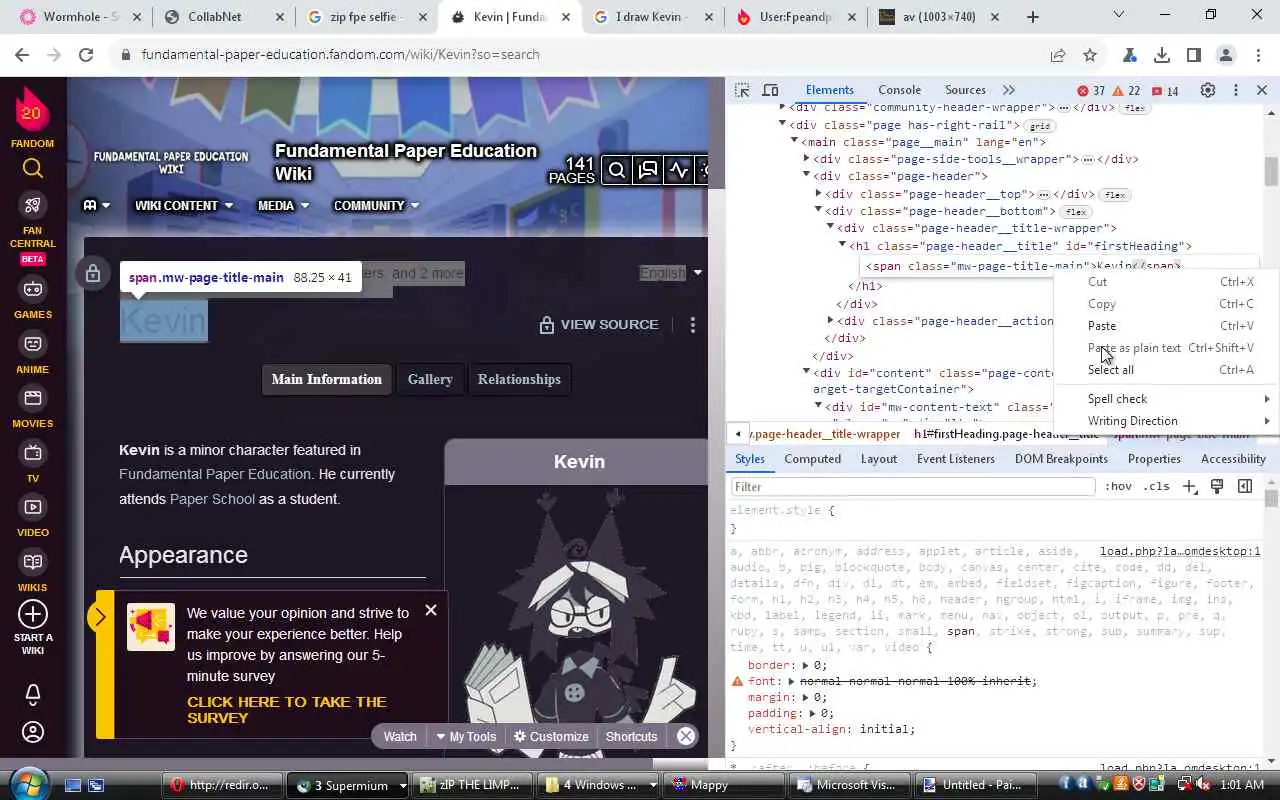Click the red errors count badge
The image size is (1280, 800).
1091,91
